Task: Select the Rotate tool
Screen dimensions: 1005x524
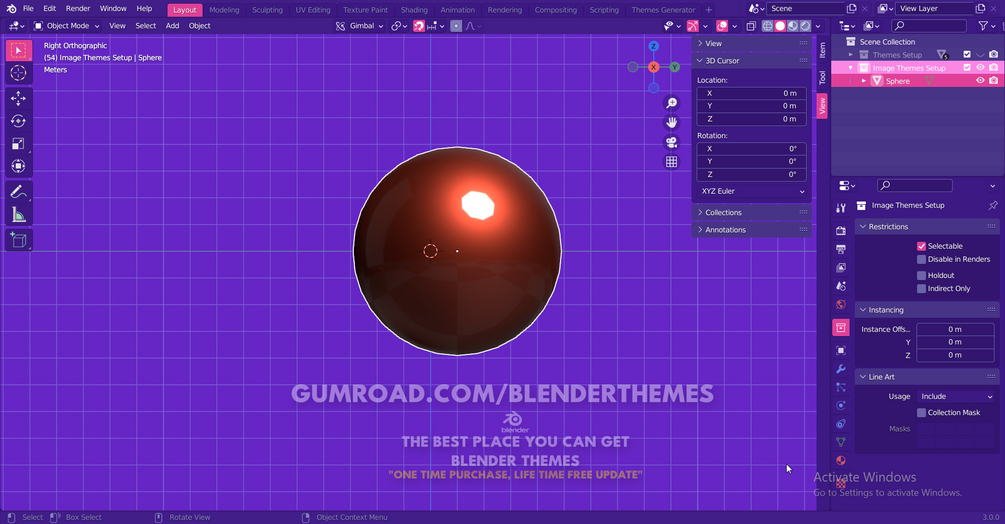Action: [x=19, y=121]
